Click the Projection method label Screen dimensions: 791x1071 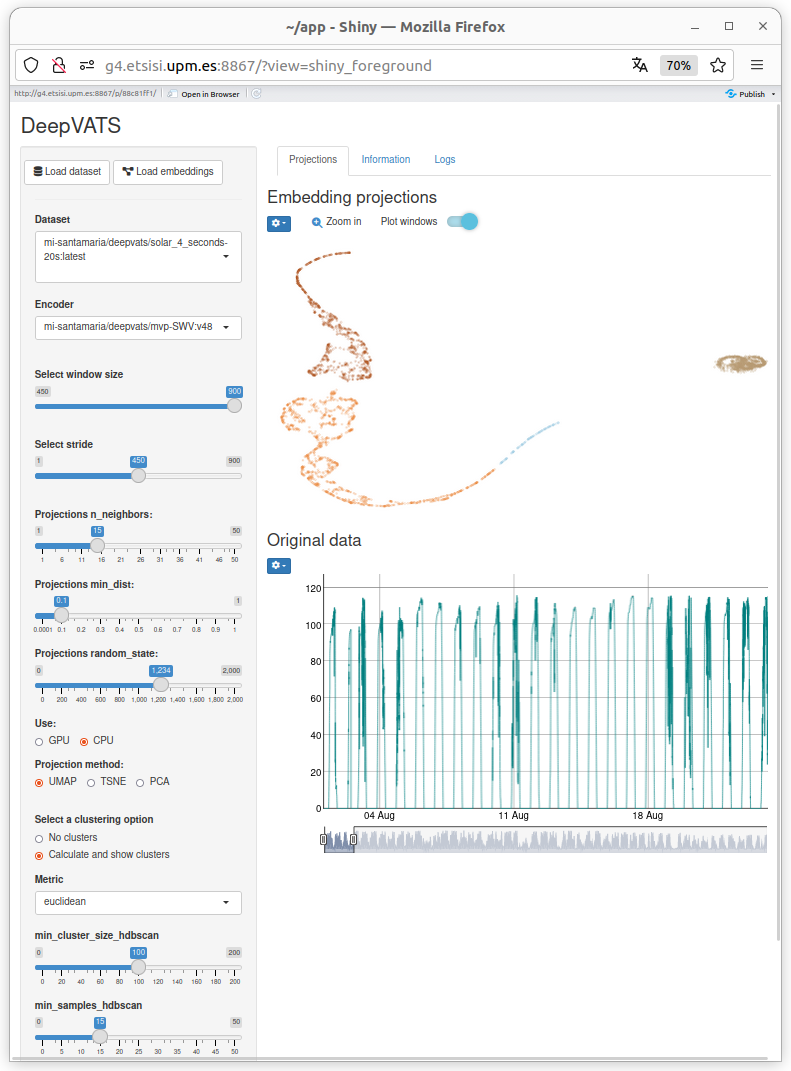pos(79,764)
